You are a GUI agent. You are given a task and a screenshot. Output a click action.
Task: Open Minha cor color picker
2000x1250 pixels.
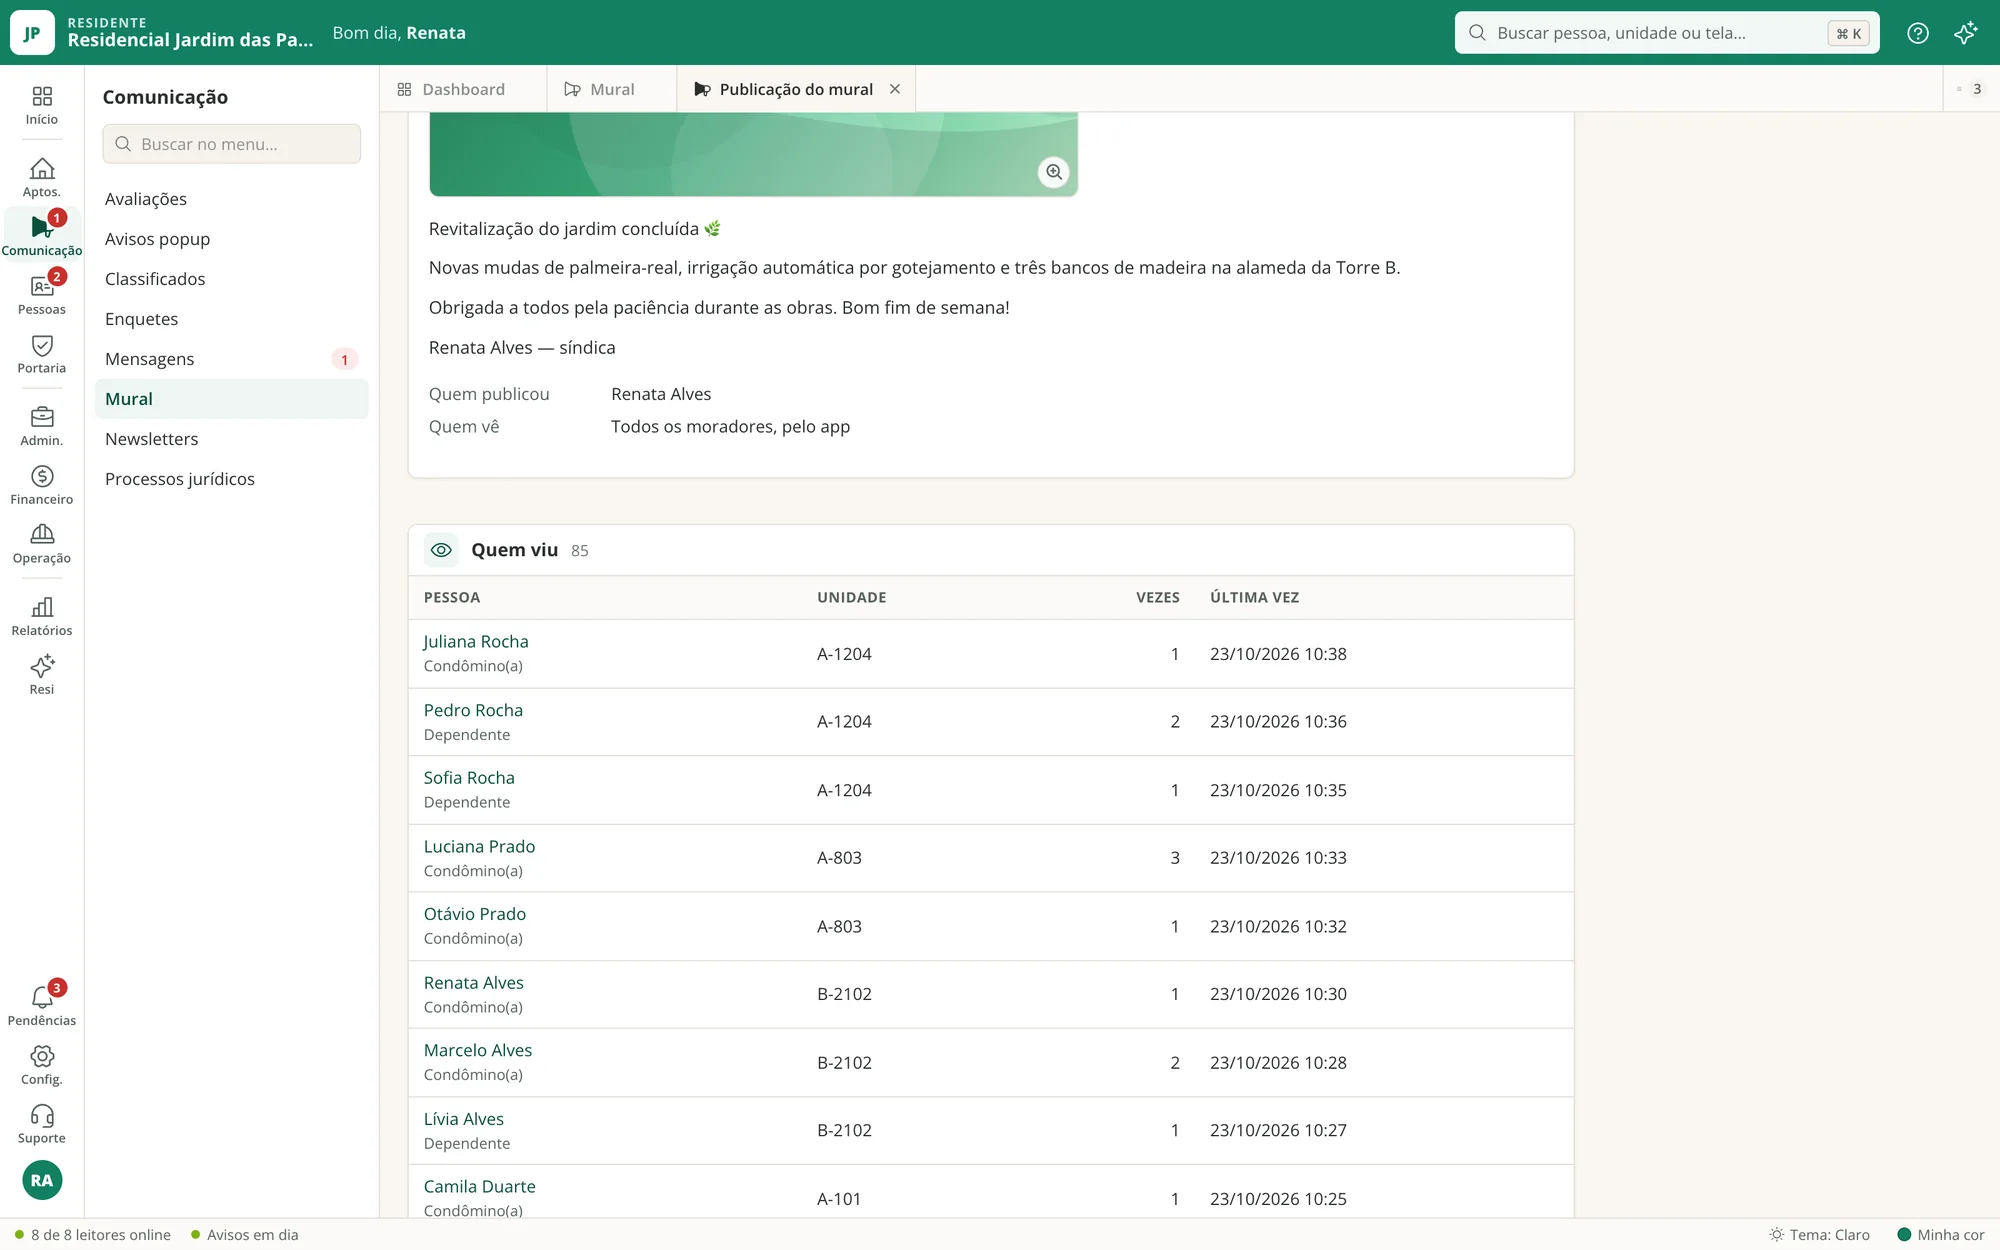1940,1235
